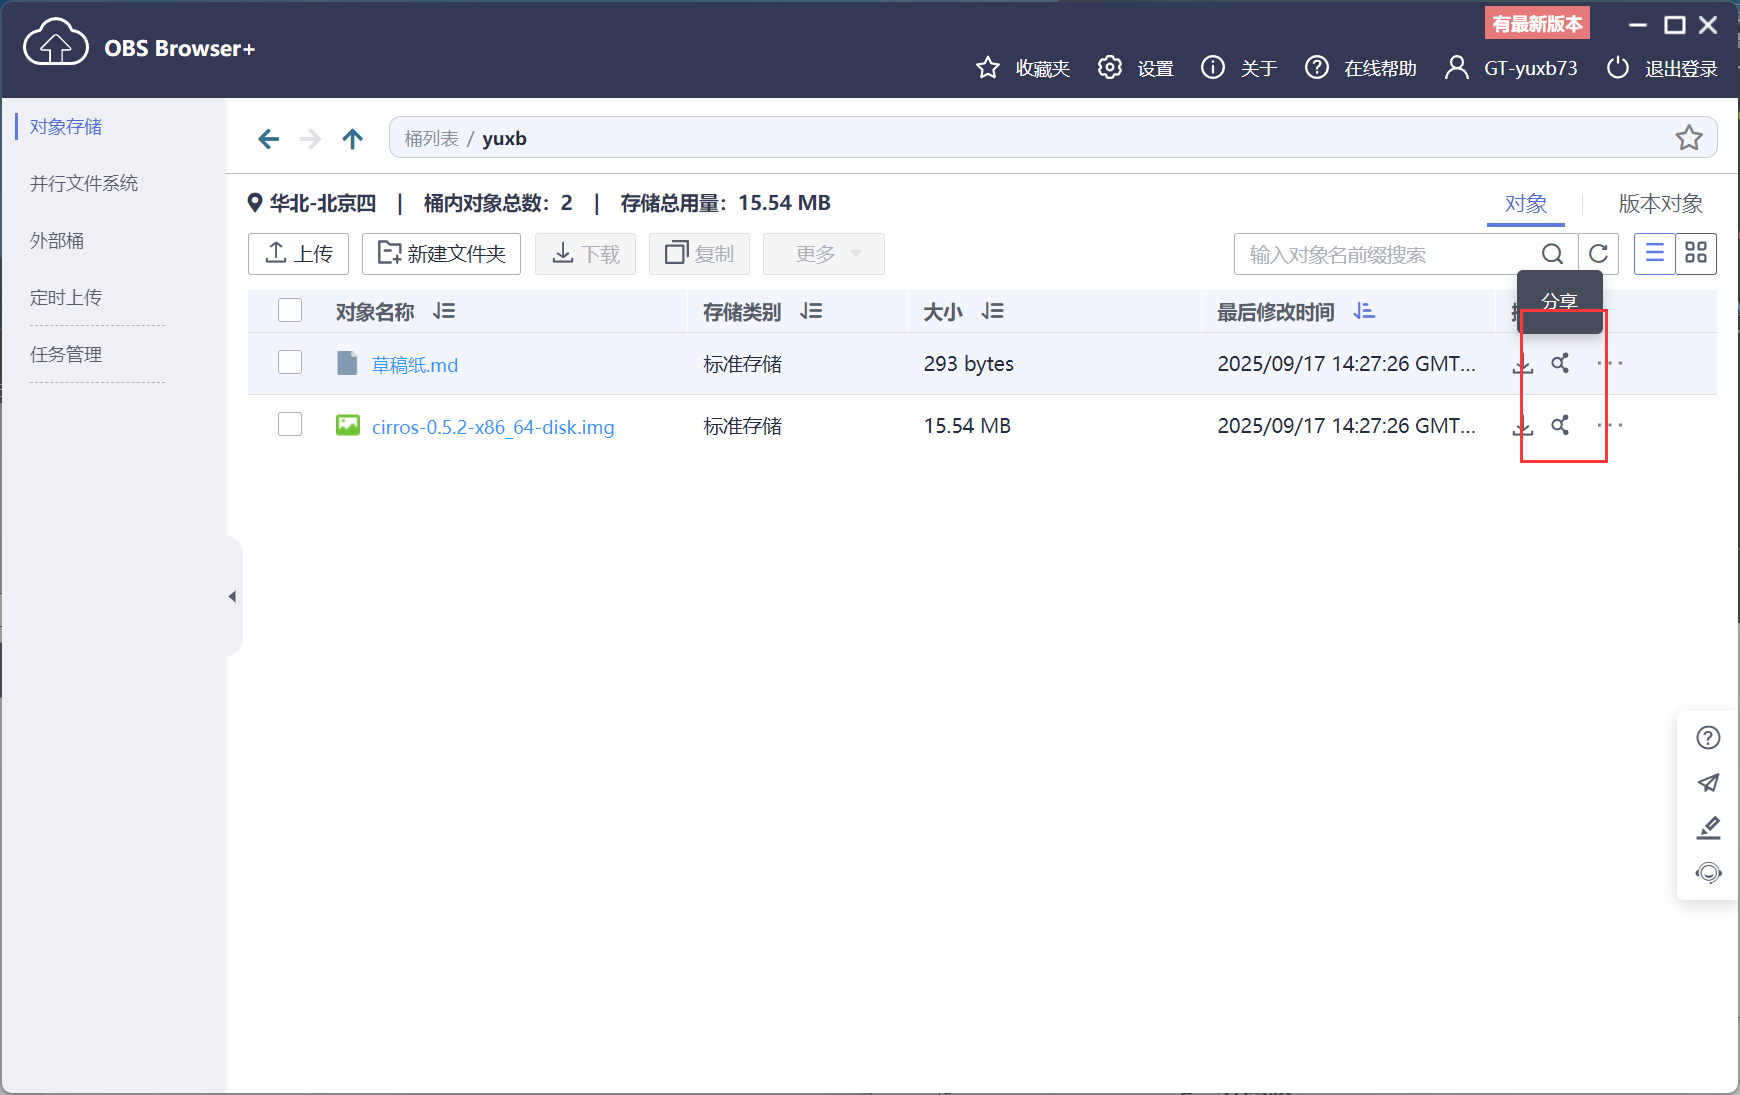Open the 收藏夹 favorites star icon
Screen dimensions: 1740x1095
coord(988,67)
